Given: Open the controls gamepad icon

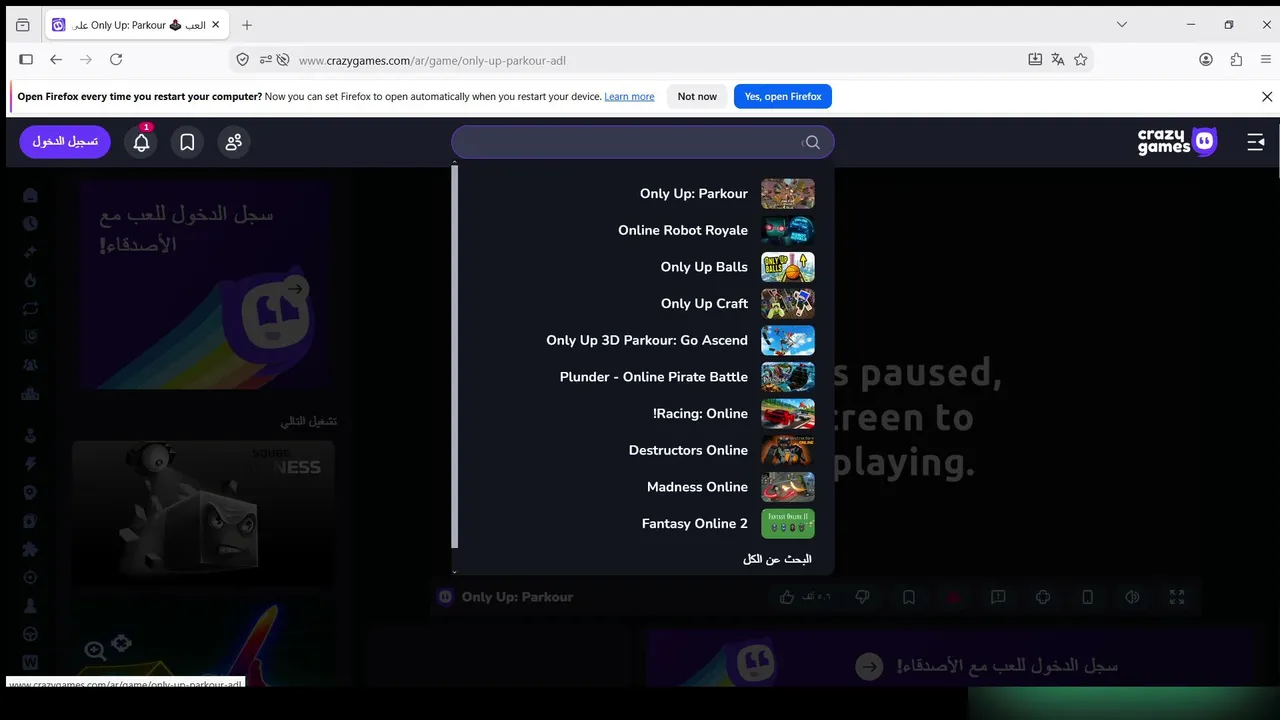Looking at the screenshot, I should (x=1043, y=597).
